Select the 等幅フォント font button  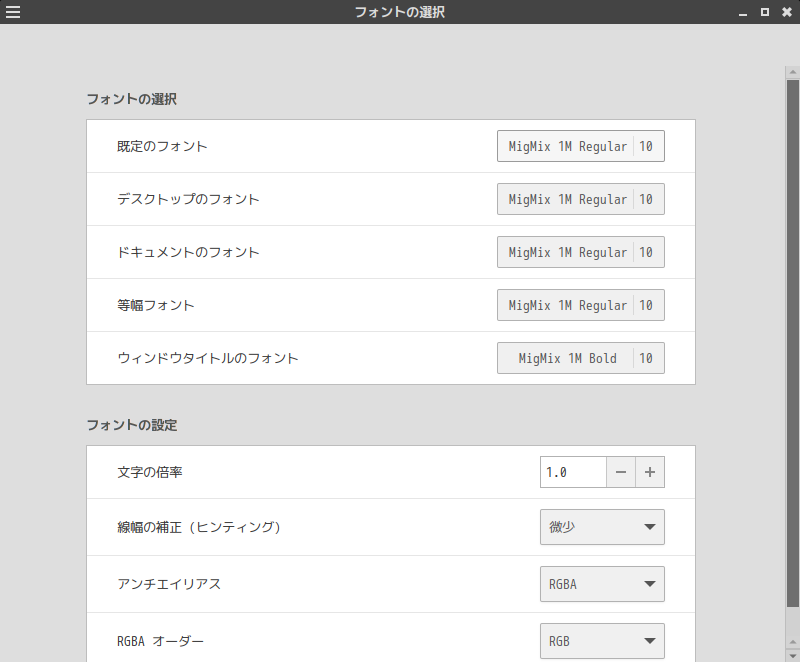click(x=581, y=305)
